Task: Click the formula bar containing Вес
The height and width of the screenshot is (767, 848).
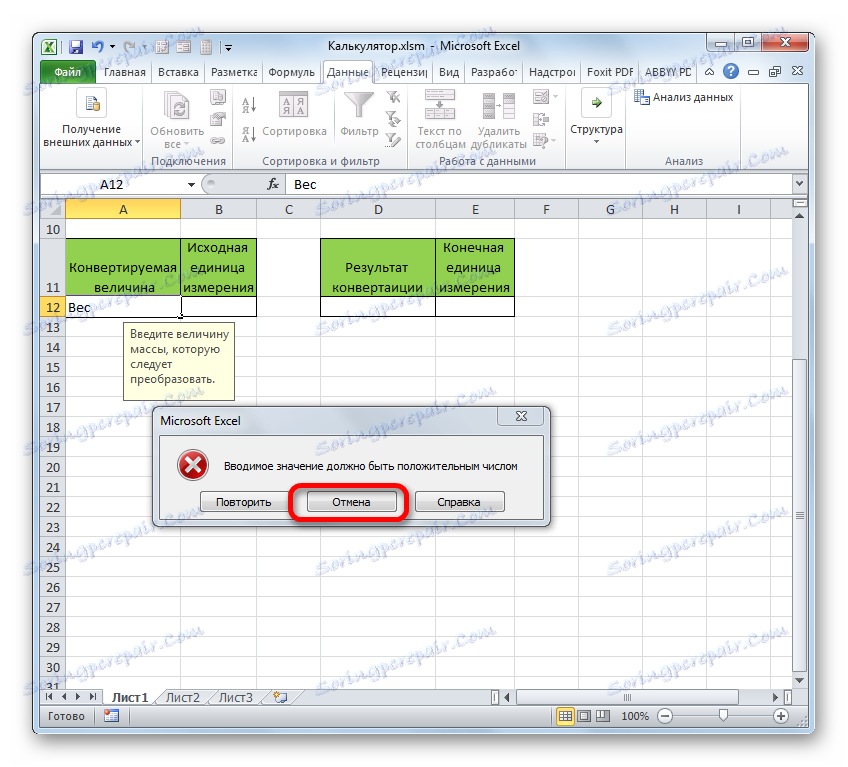Action: click(x=540, y=185)
